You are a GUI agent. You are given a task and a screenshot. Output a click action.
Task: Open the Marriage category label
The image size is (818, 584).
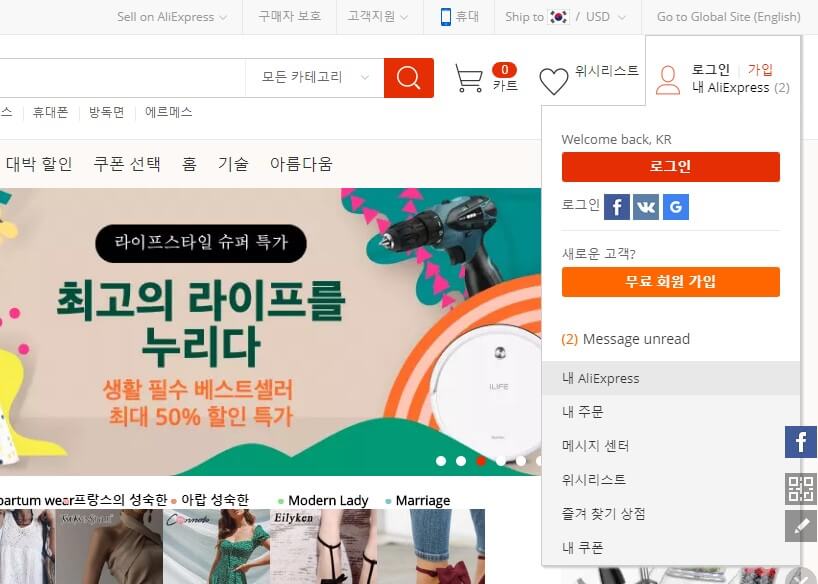pos(423,500)
